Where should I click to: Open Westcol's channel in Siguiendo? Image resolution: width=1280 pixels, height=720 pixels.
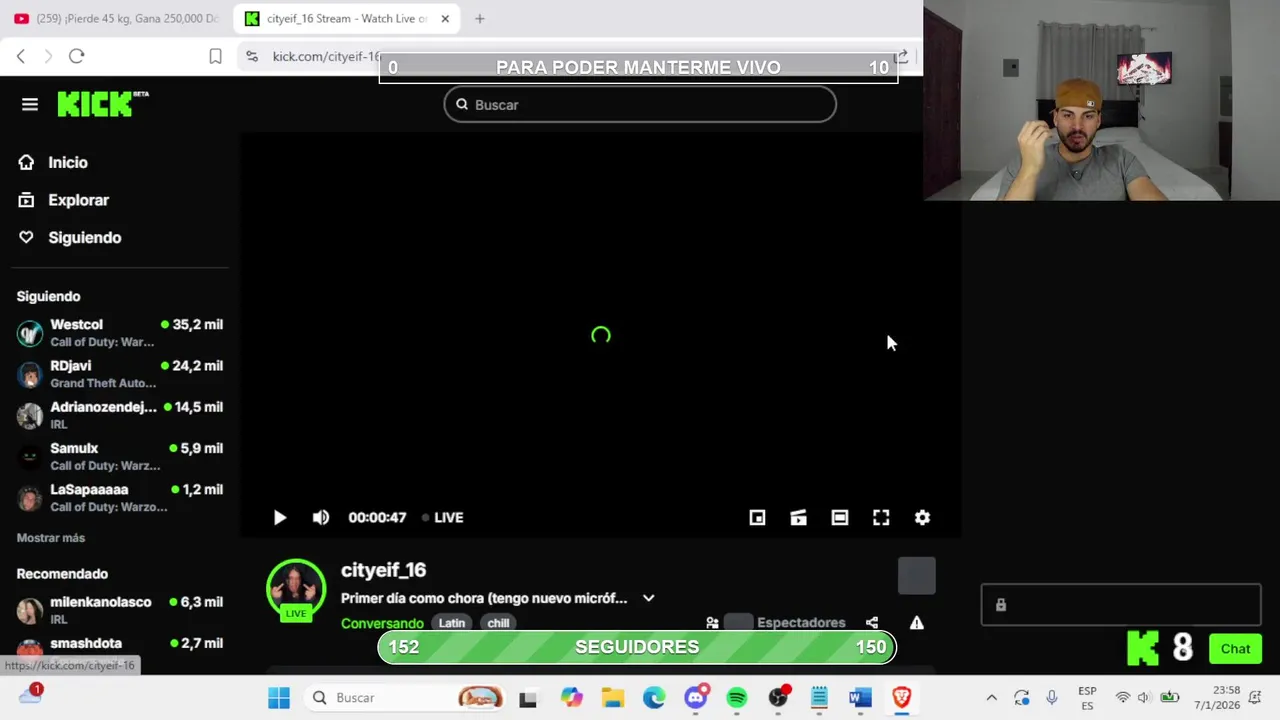120,333
